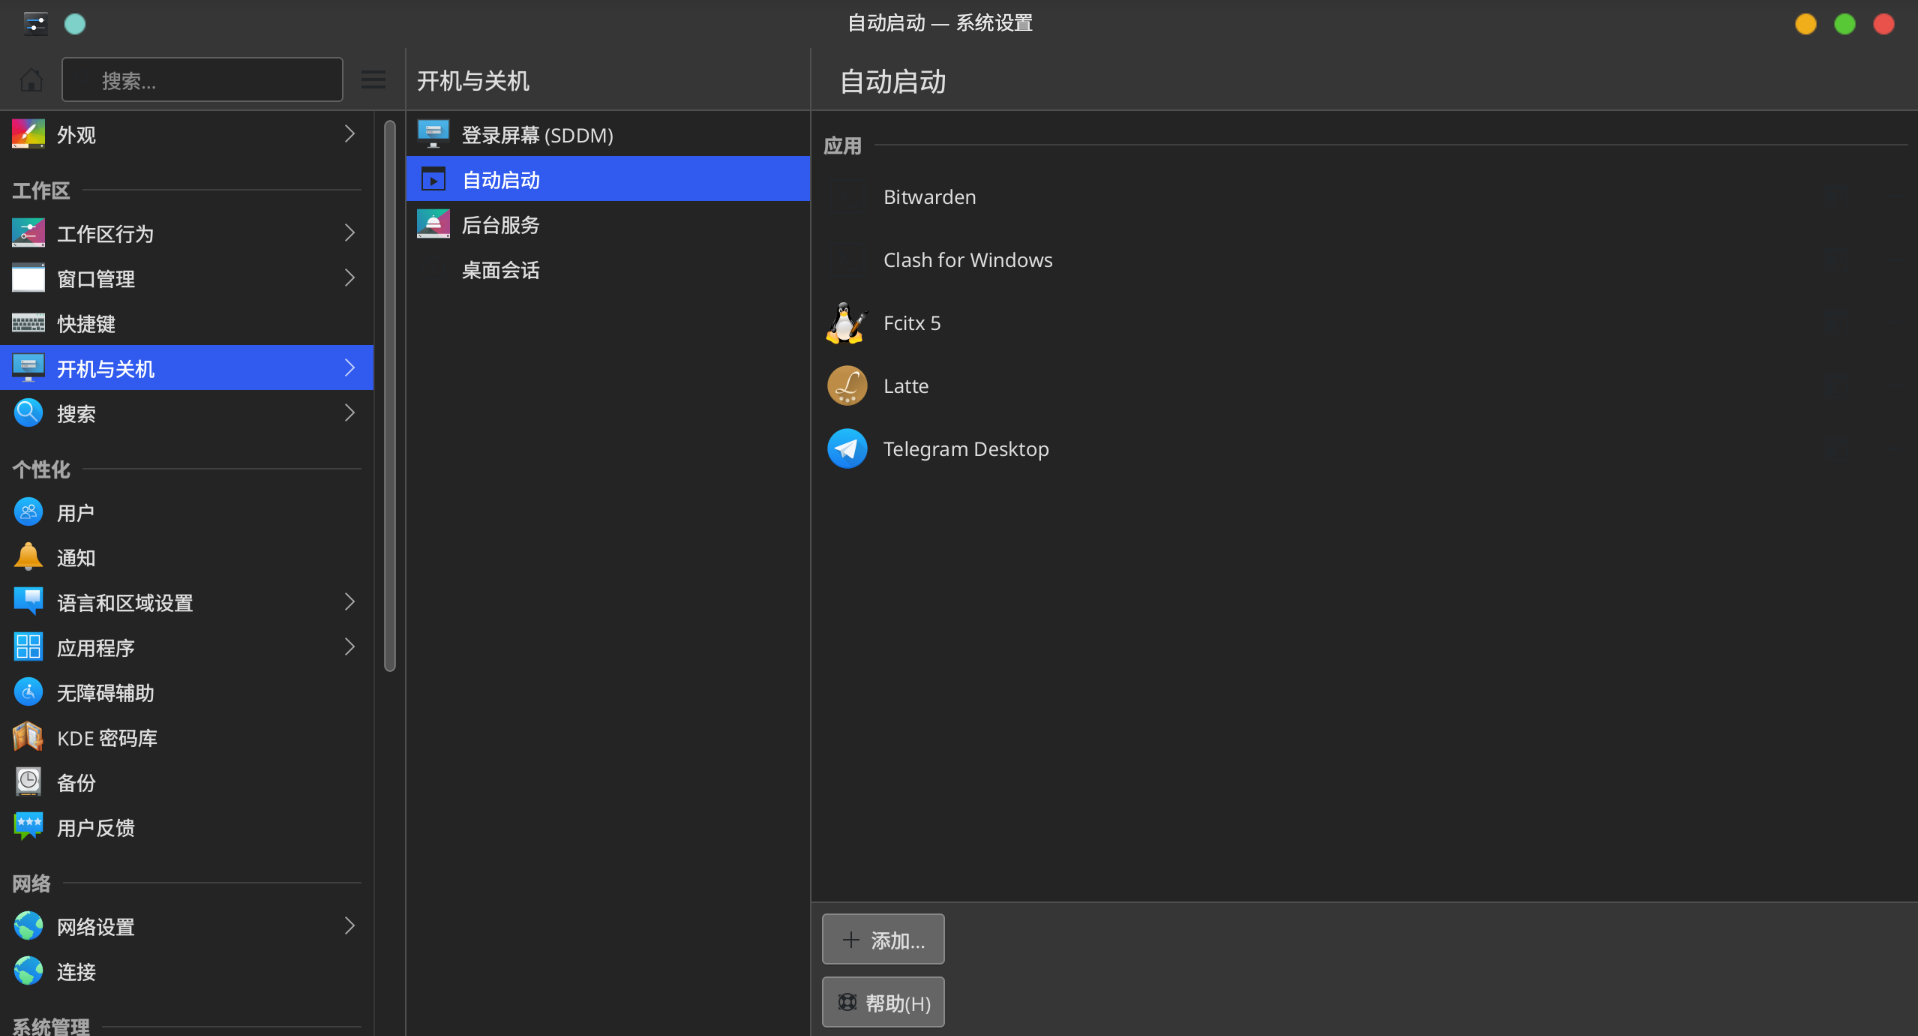Expand the 窗口管理 chevron

(x=349, y=278)
